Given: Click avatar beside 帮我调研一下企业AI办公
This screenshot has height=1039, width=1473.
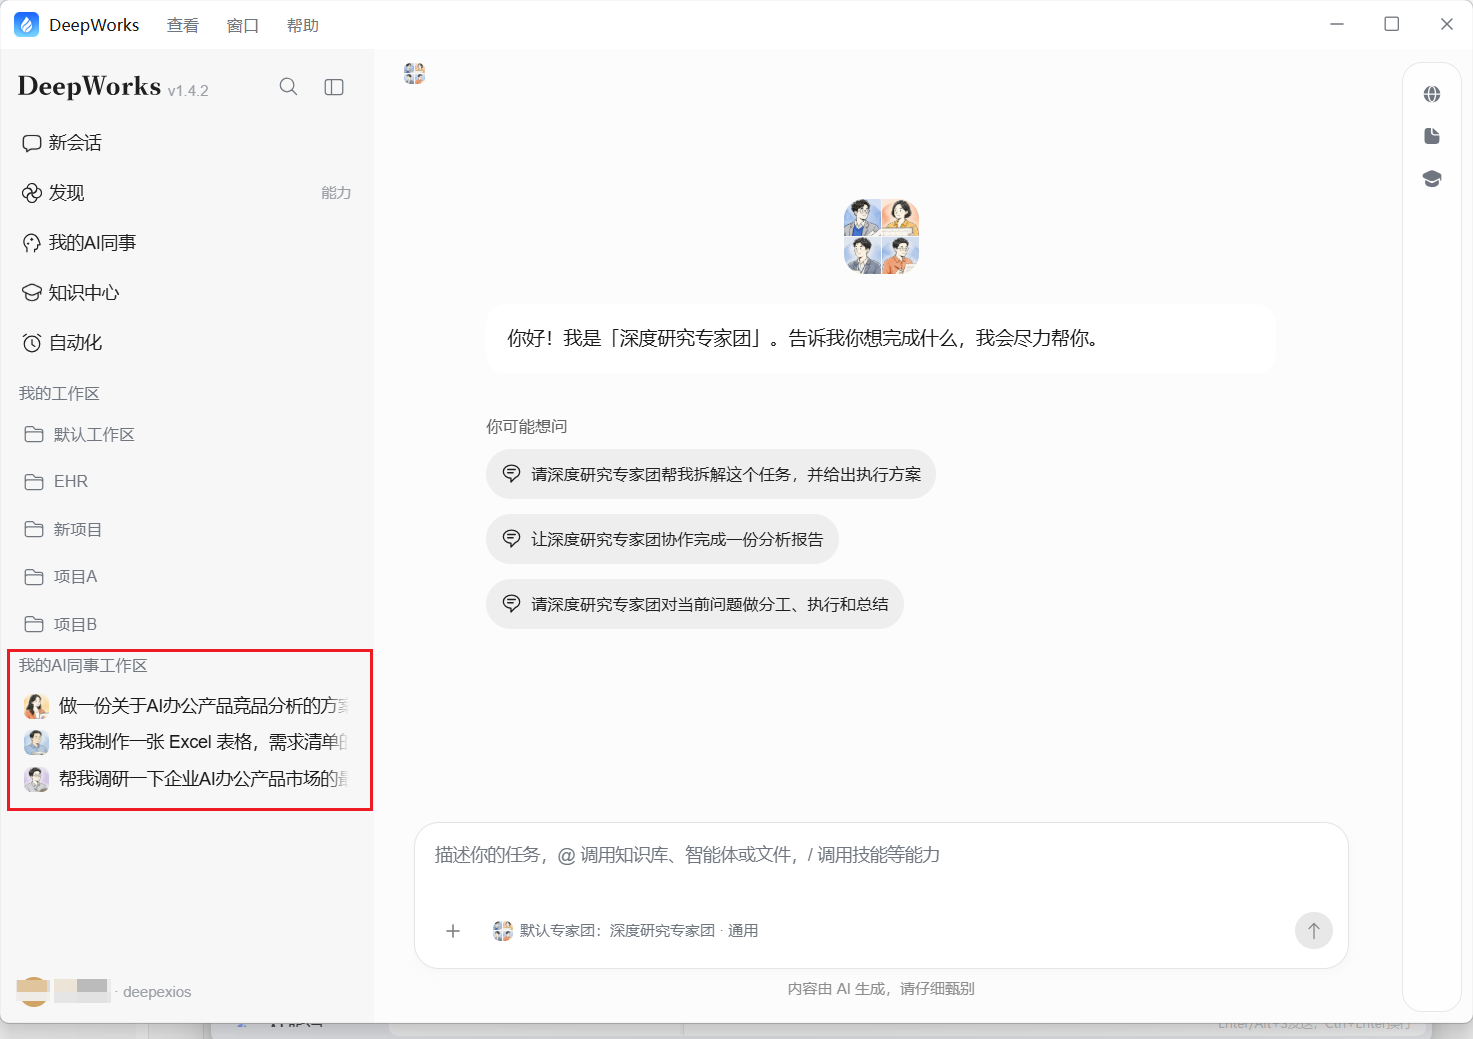Looking at the screenshot, I should 37,779.
